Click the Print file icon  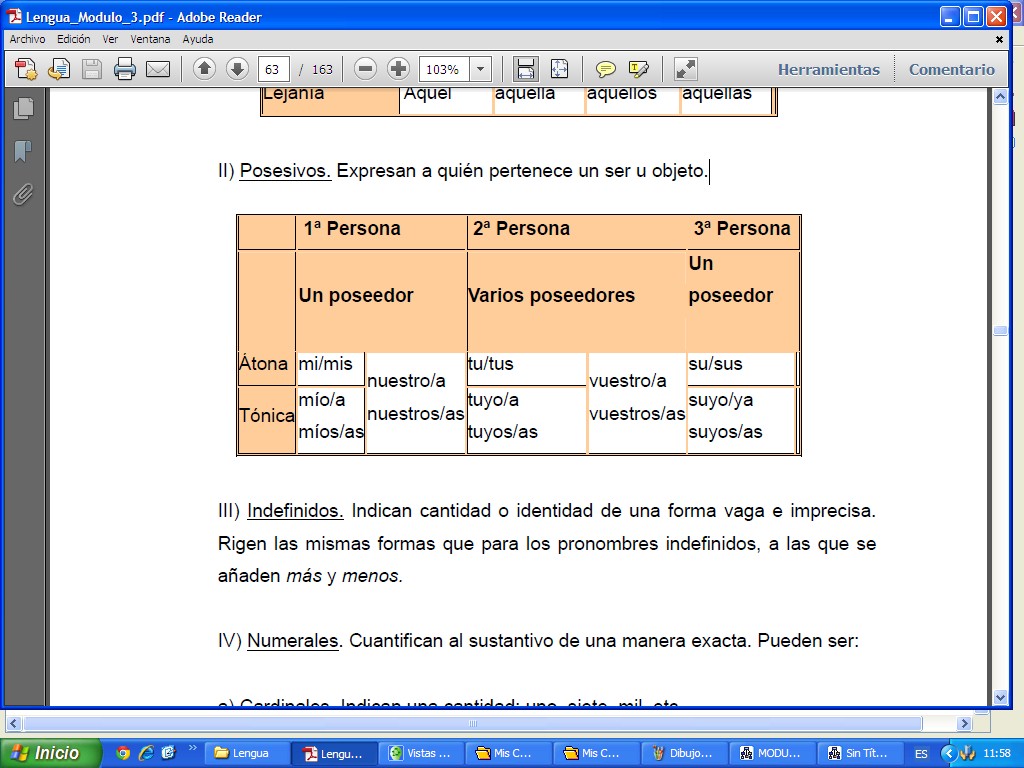click(x=125, y=69)
